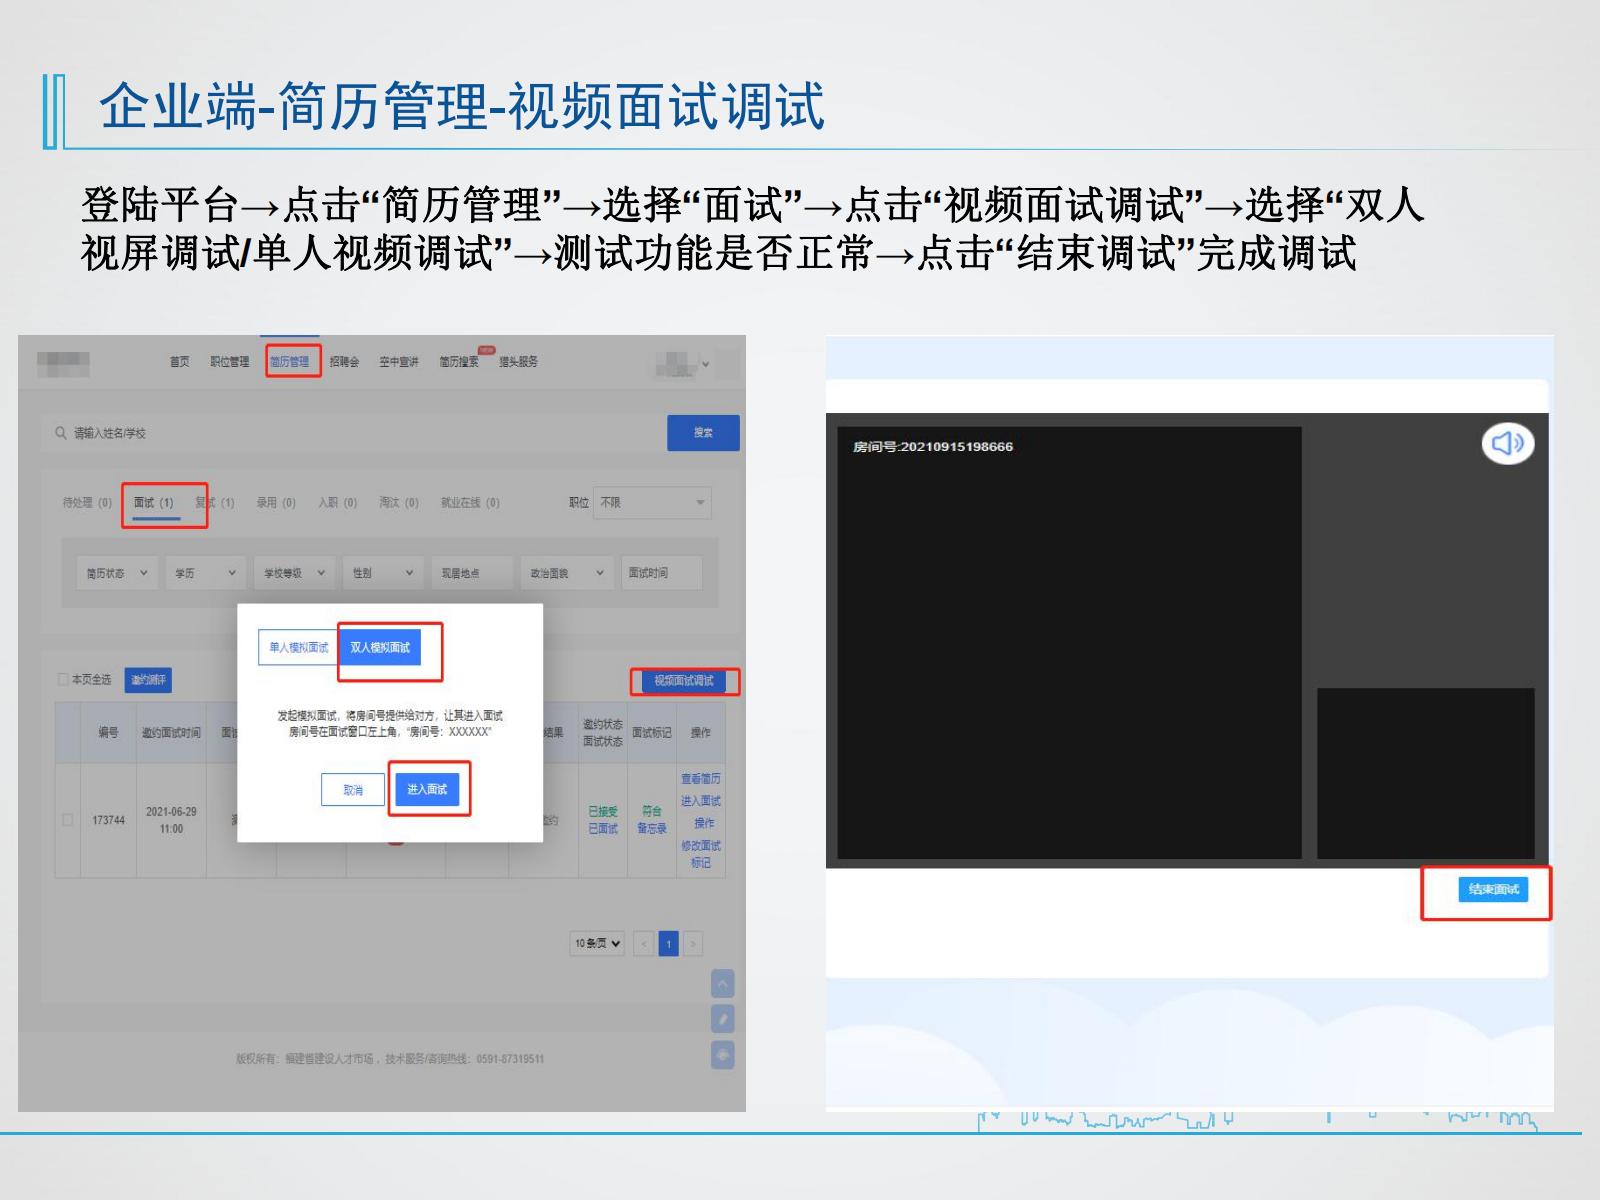The image size is (1600, 1200).
Task: Open 简历管理 in the top navigation
Action: 290,362
